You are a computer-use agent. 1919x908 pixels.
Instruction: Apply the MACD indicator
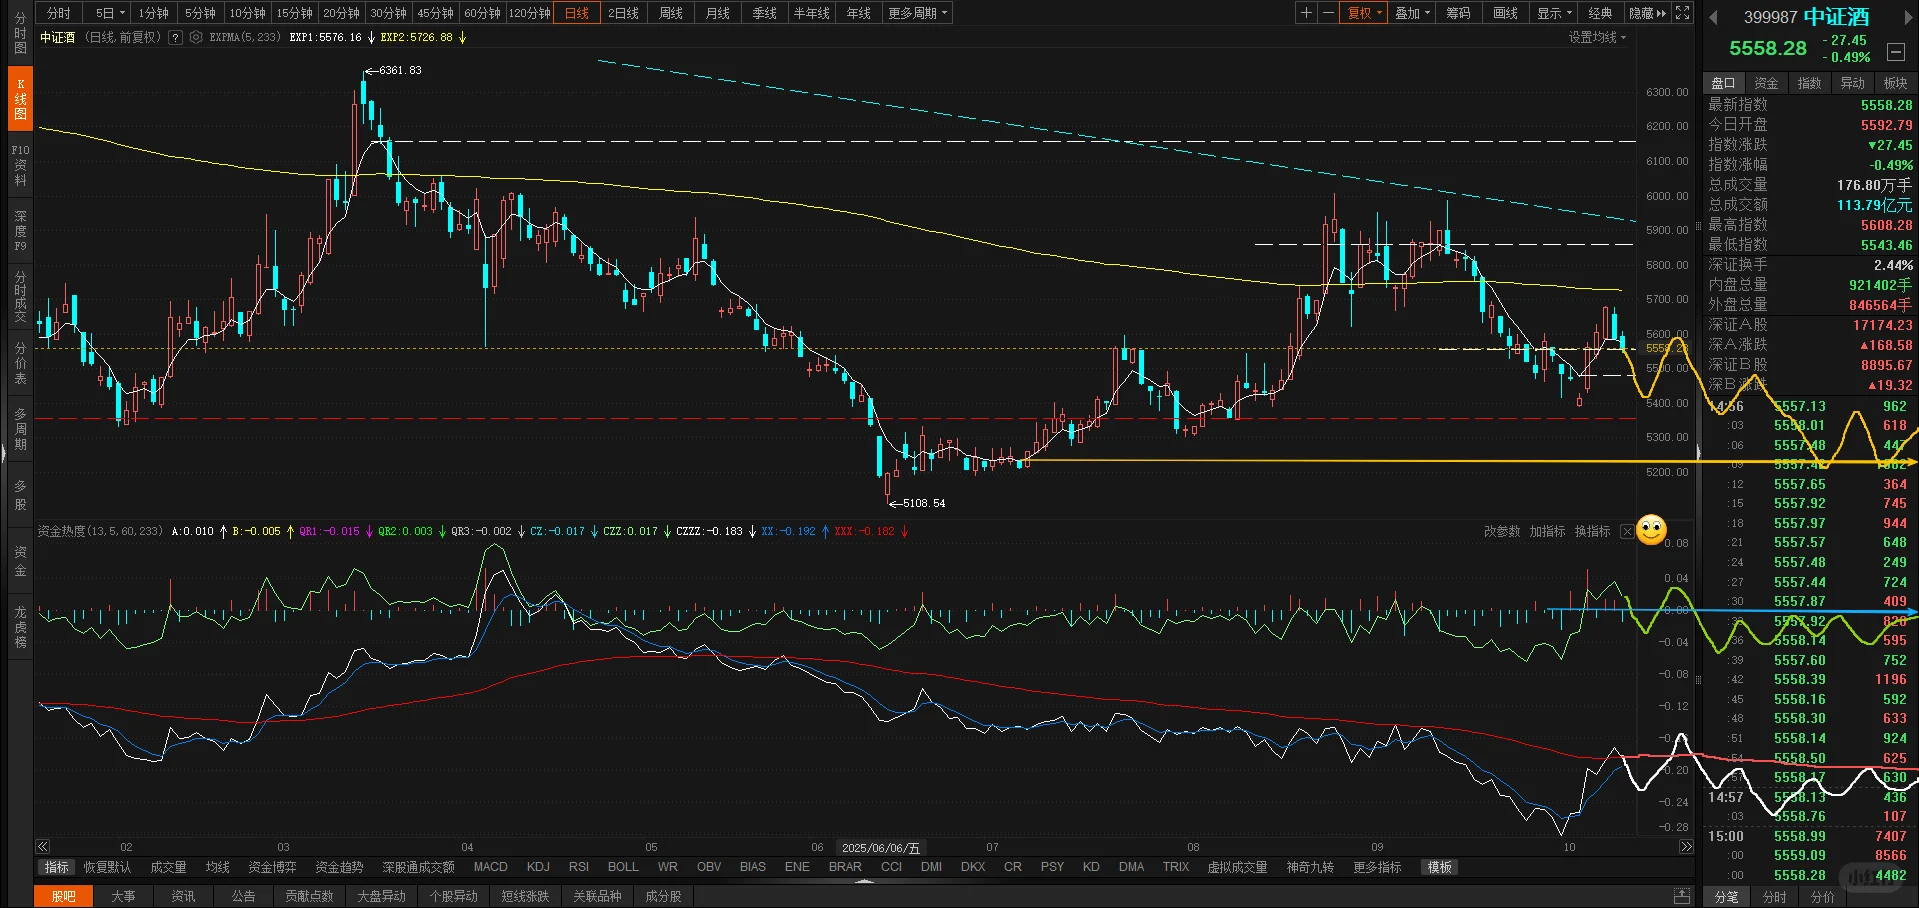coord(490,867)
